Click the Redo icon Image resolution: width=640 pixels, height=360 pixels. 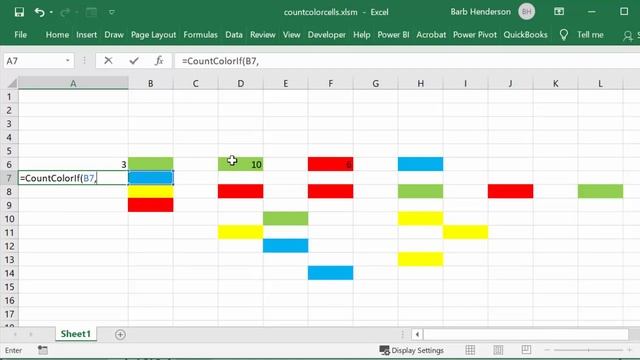[65, 12]
